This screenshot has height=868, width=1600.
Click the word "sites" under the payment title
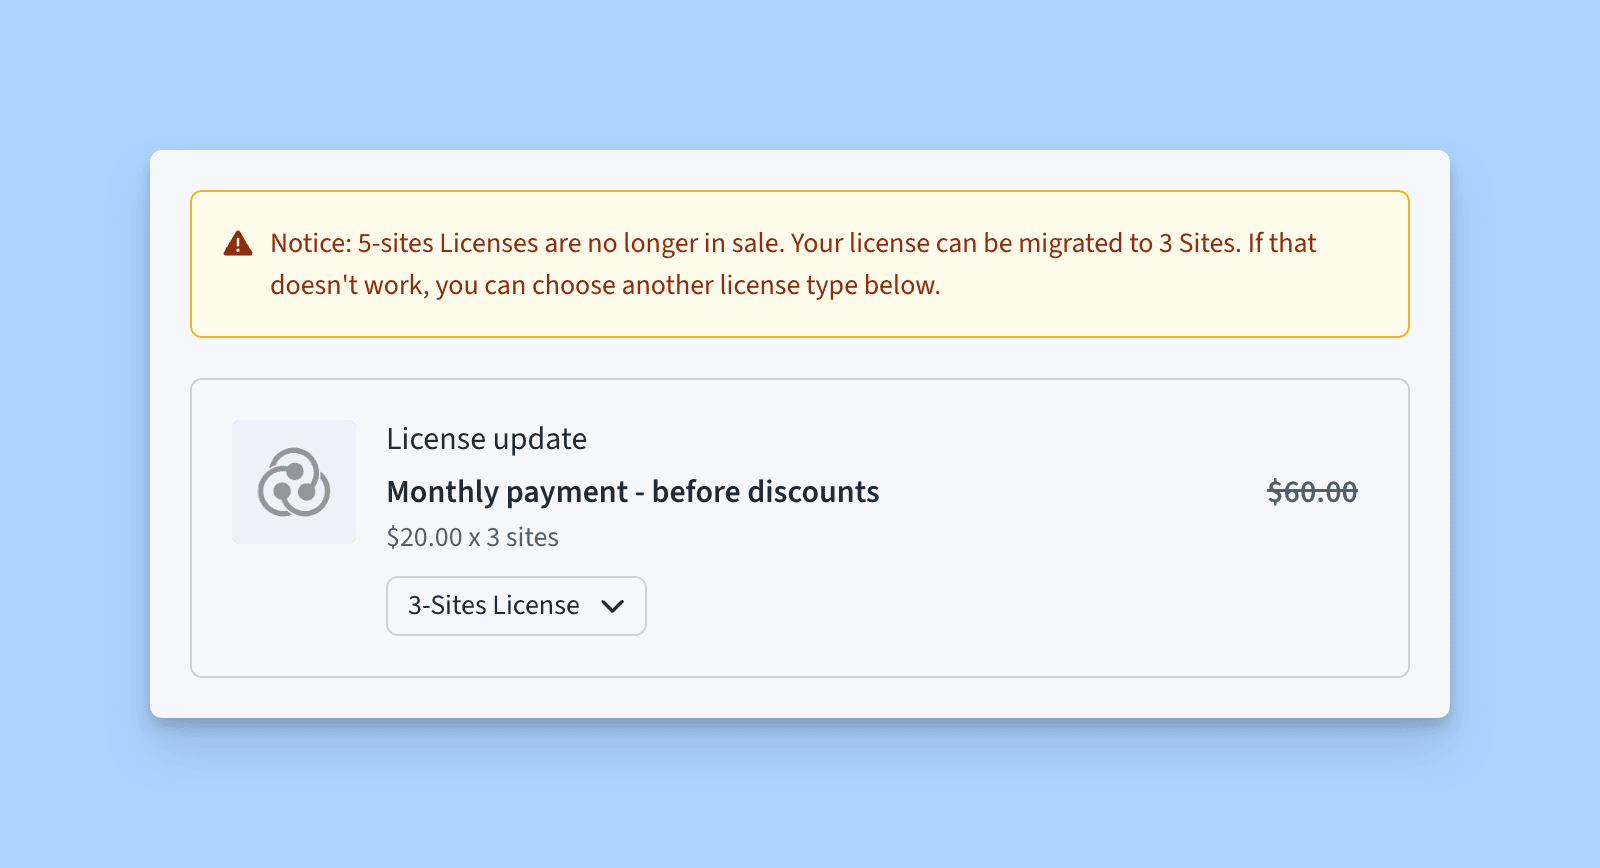(x=532, y=538)
